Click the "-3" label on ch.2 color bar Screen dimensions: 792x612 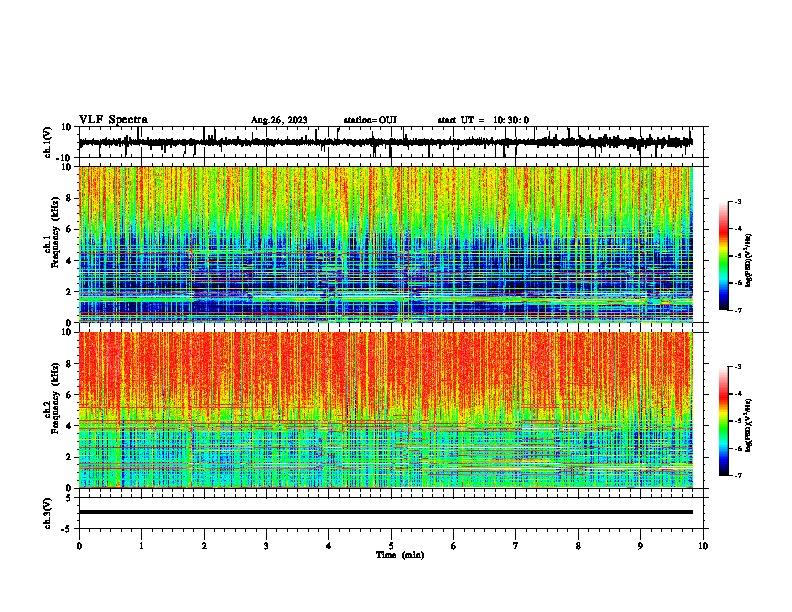[x=737, y=367]
